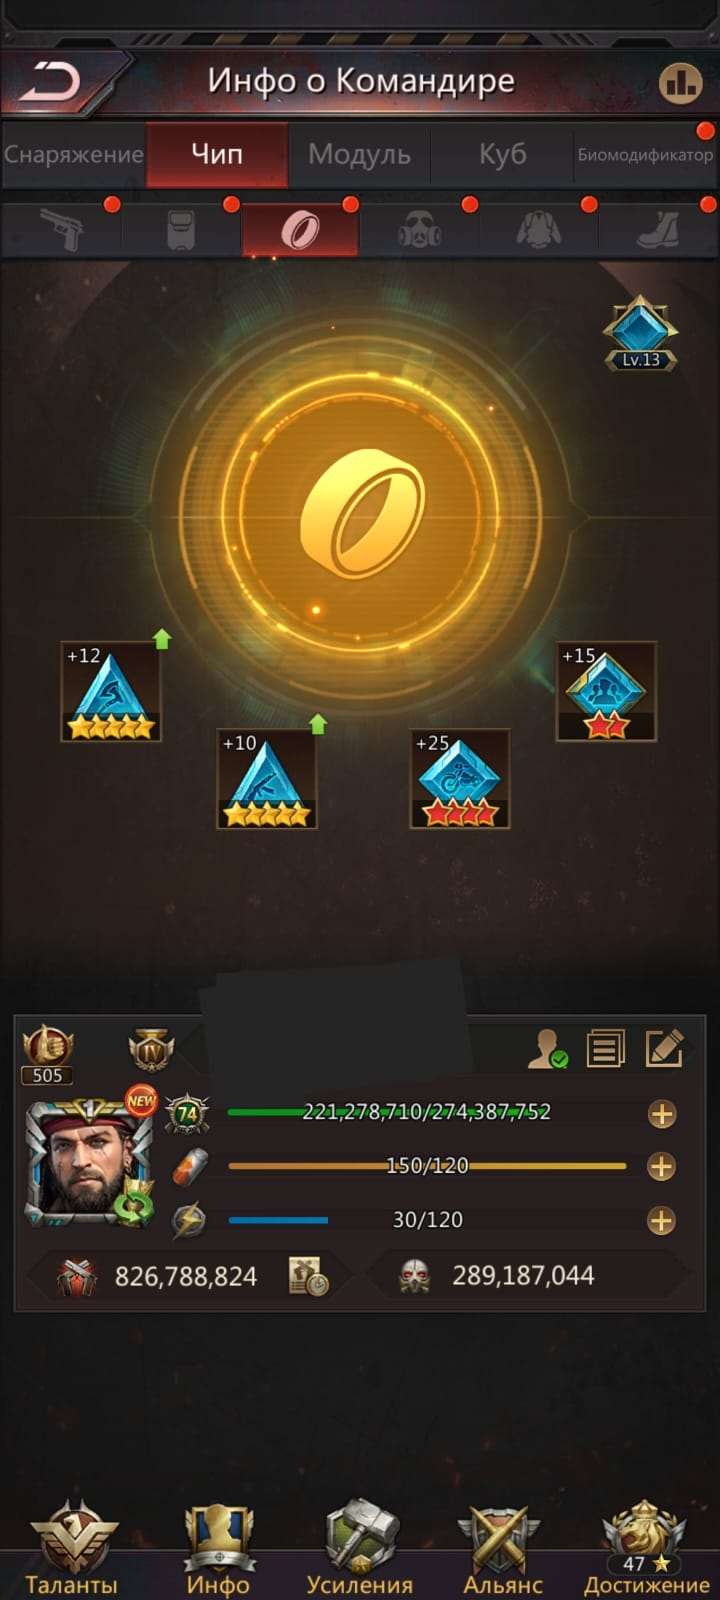Tap the back arrow icon
The height and width of the screenshot is (1600, 720).
tap(50, 82)
